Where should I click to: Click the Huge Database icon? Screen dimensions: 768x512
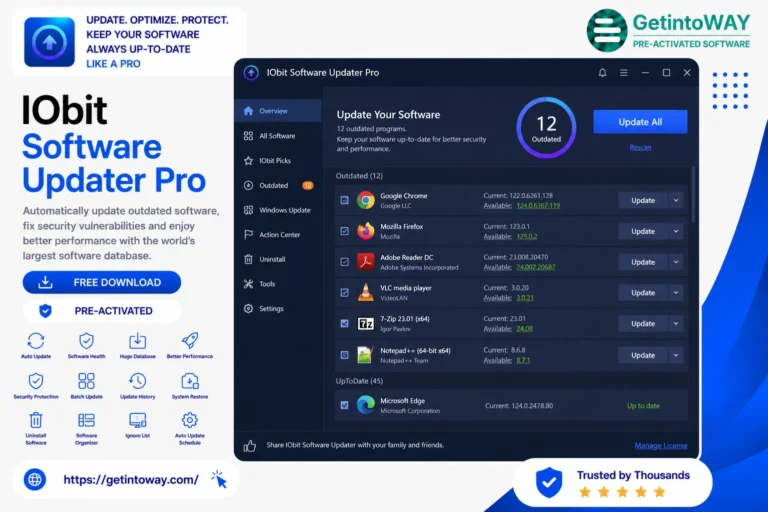[x=138, y=341]
